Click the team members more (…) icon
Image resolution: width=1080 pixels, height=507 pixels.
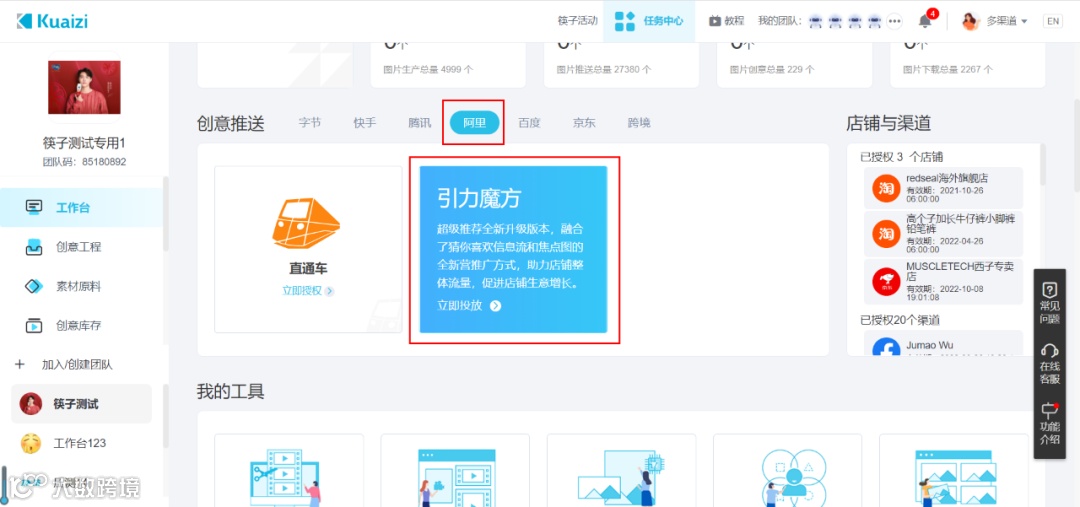895,21
